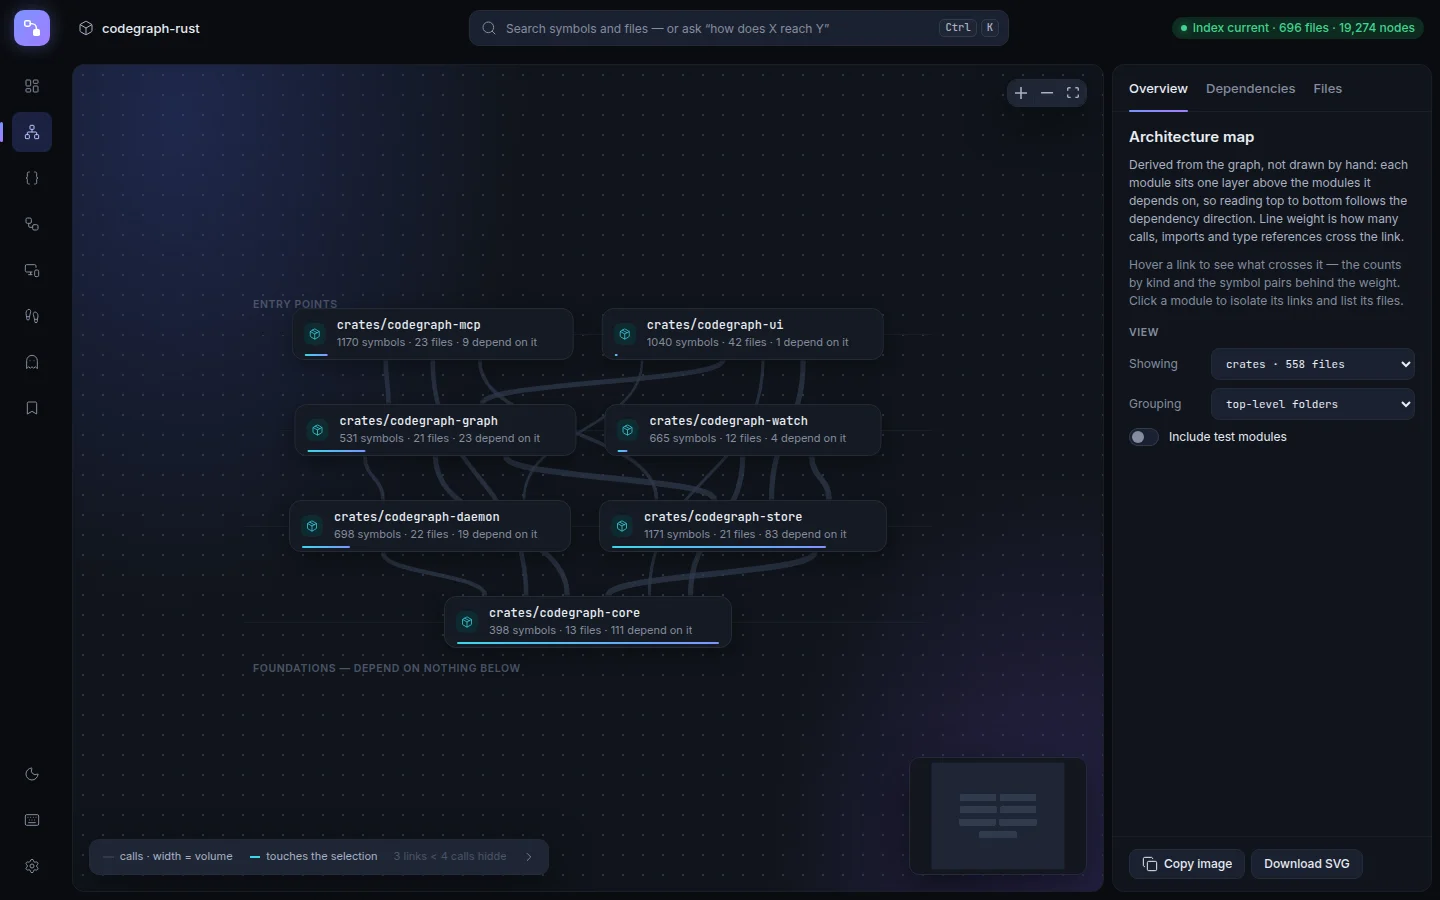
Task: Open the Grouping top-level folders dropdown
Action: [x=1312, y=404]
